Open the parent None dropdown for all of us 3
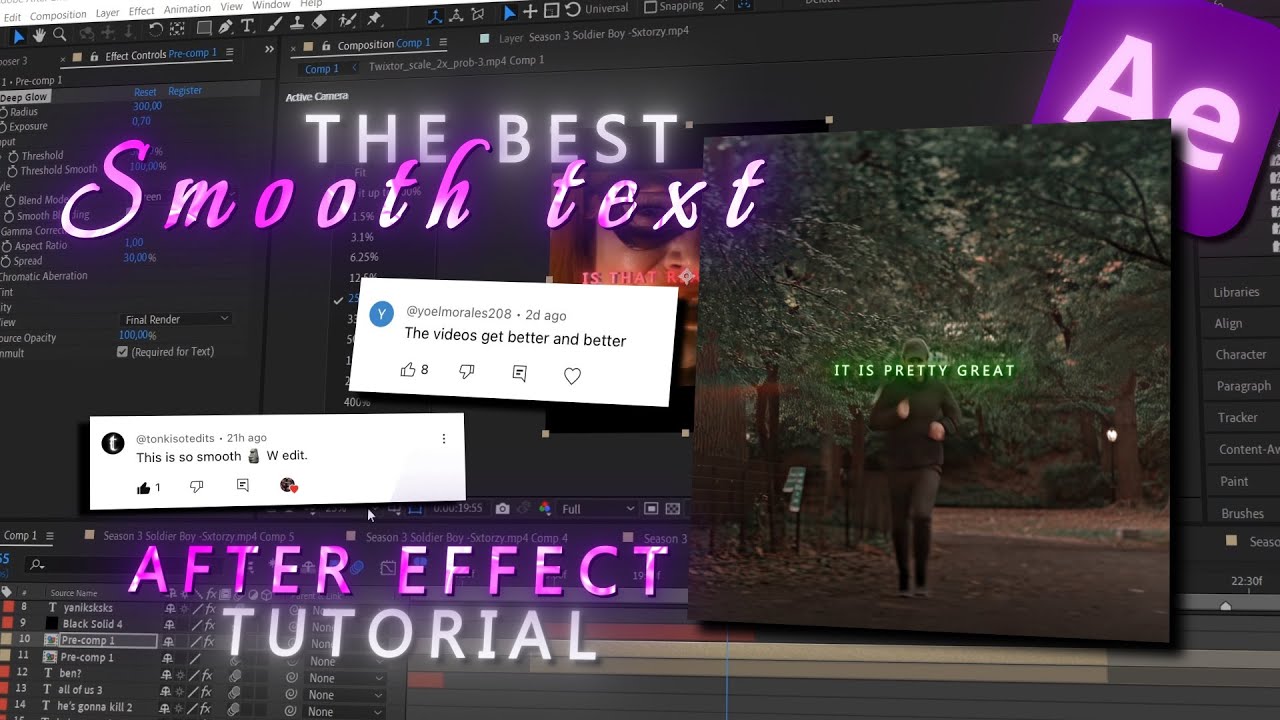The image size is (1280, 720). 344,695
